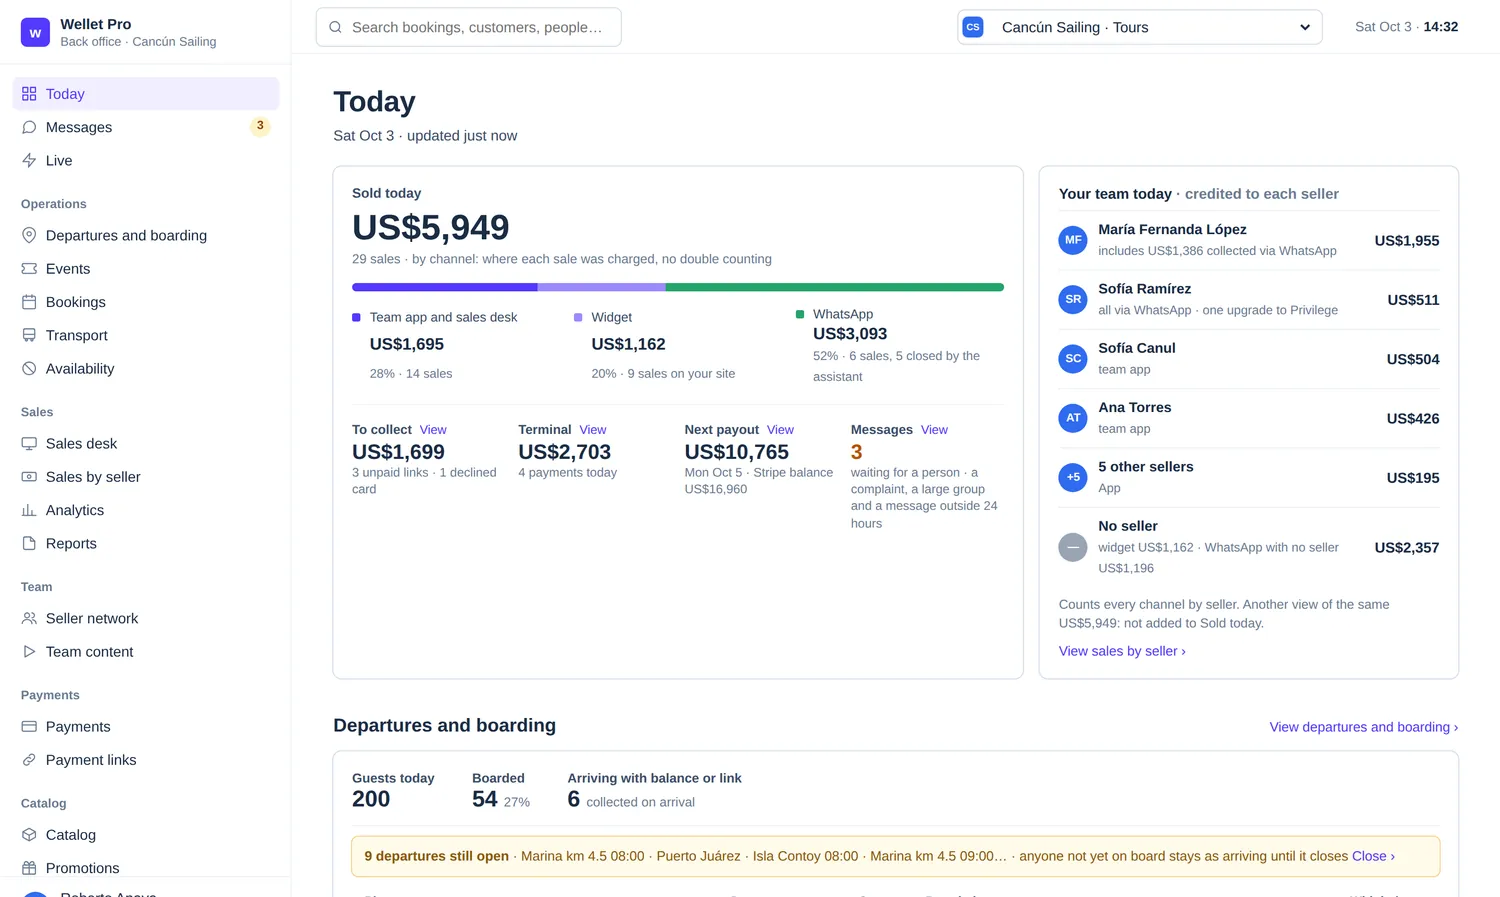Open the Cancún Sailing · Tours dropdown
The height and width of the screenshot is (897, 1500).
tap(1140, 27)
